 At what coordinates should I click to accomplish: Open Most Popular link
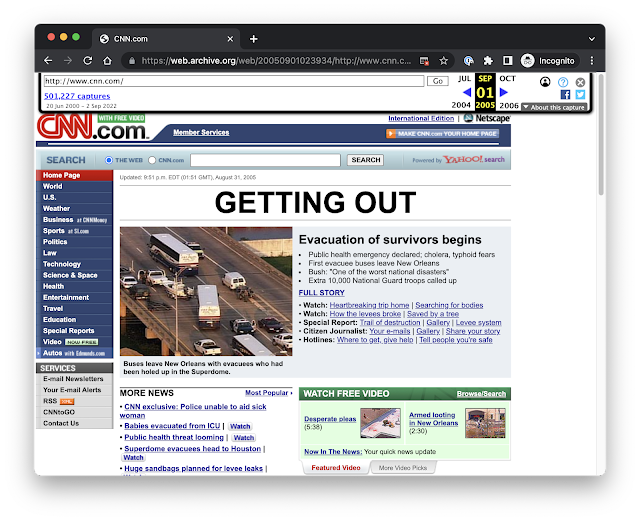(267, 393)
